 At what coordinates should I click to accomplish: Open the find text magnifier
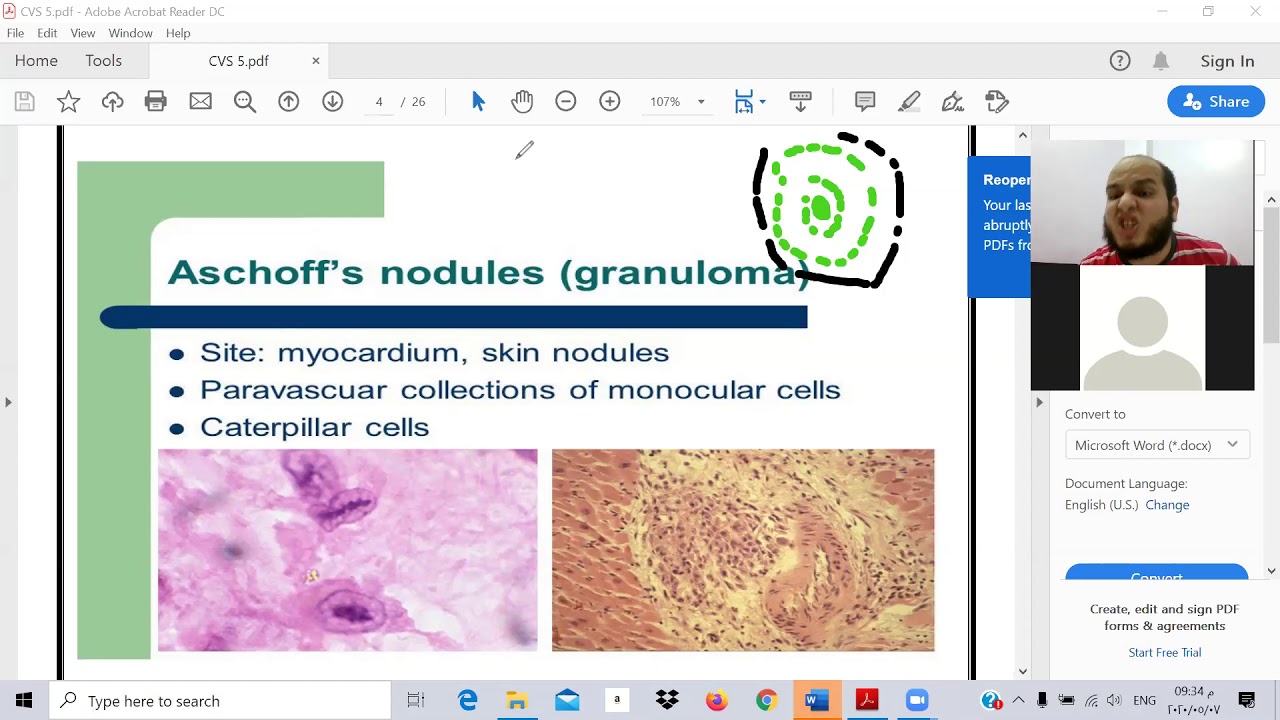tap(244, 101)
